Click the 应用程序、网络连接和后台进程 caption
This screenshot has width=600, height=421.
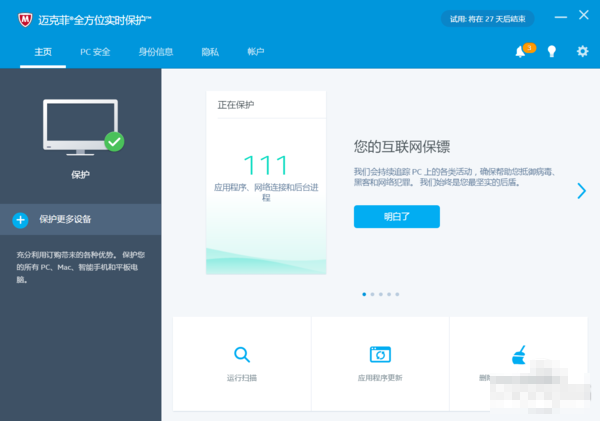[x=266, y=192]
